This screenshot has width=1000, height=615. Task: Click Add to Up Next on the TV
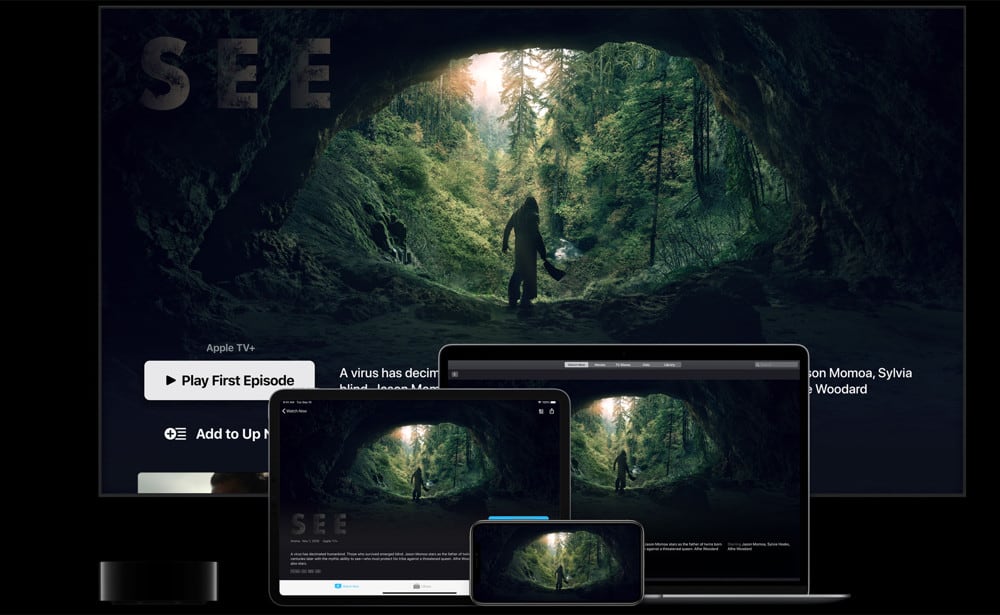(x=216, y=434)
